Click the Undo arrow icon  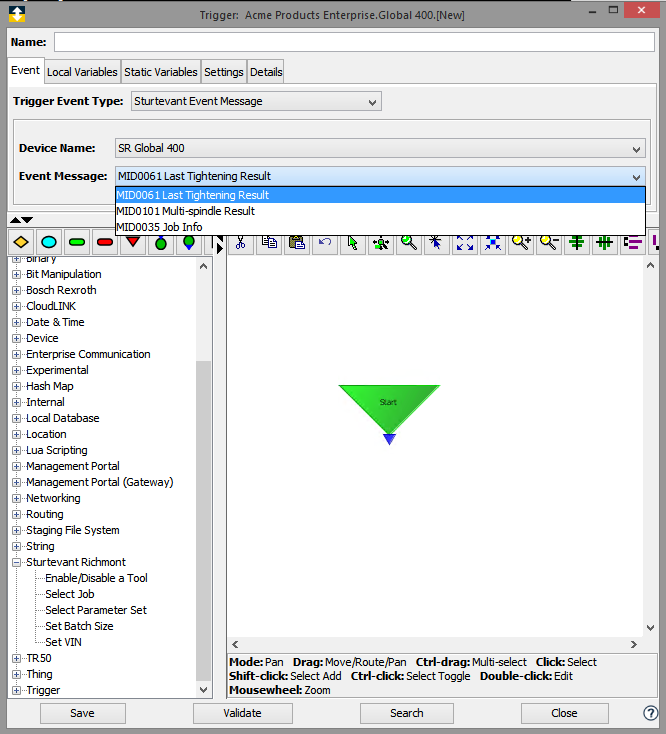point(325,242)
